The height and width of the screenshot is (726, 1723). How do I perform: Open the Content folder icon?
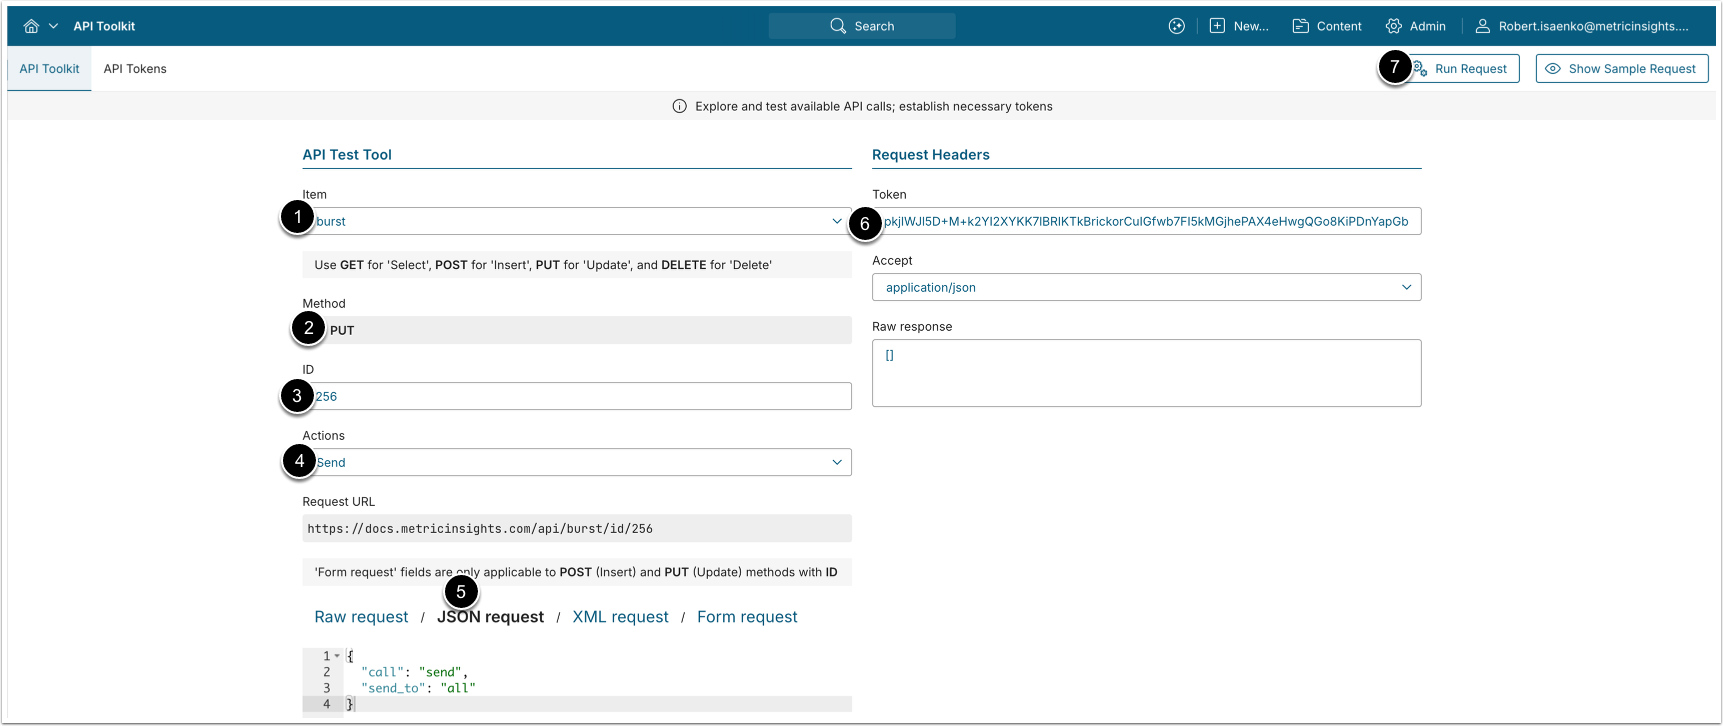tap(1301, 26)
